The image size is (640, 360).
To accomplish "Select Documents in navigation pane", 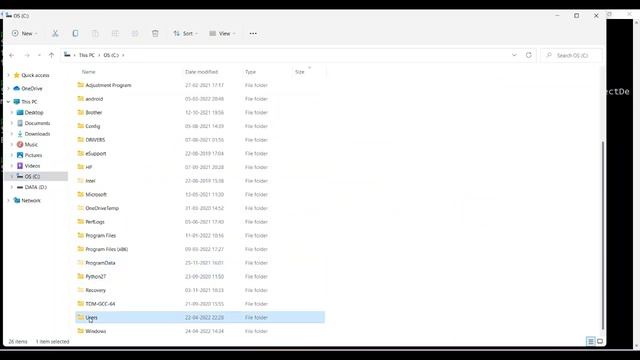I will 37,123.
